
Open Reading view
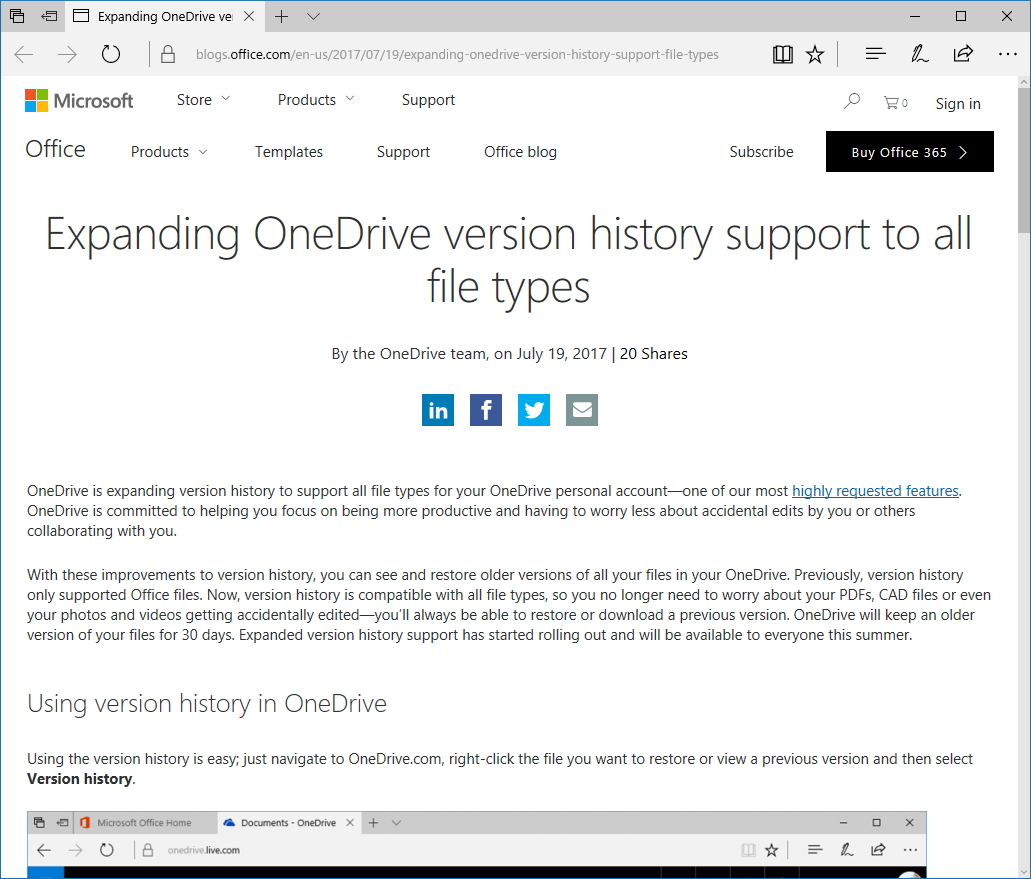coord(782,54)
